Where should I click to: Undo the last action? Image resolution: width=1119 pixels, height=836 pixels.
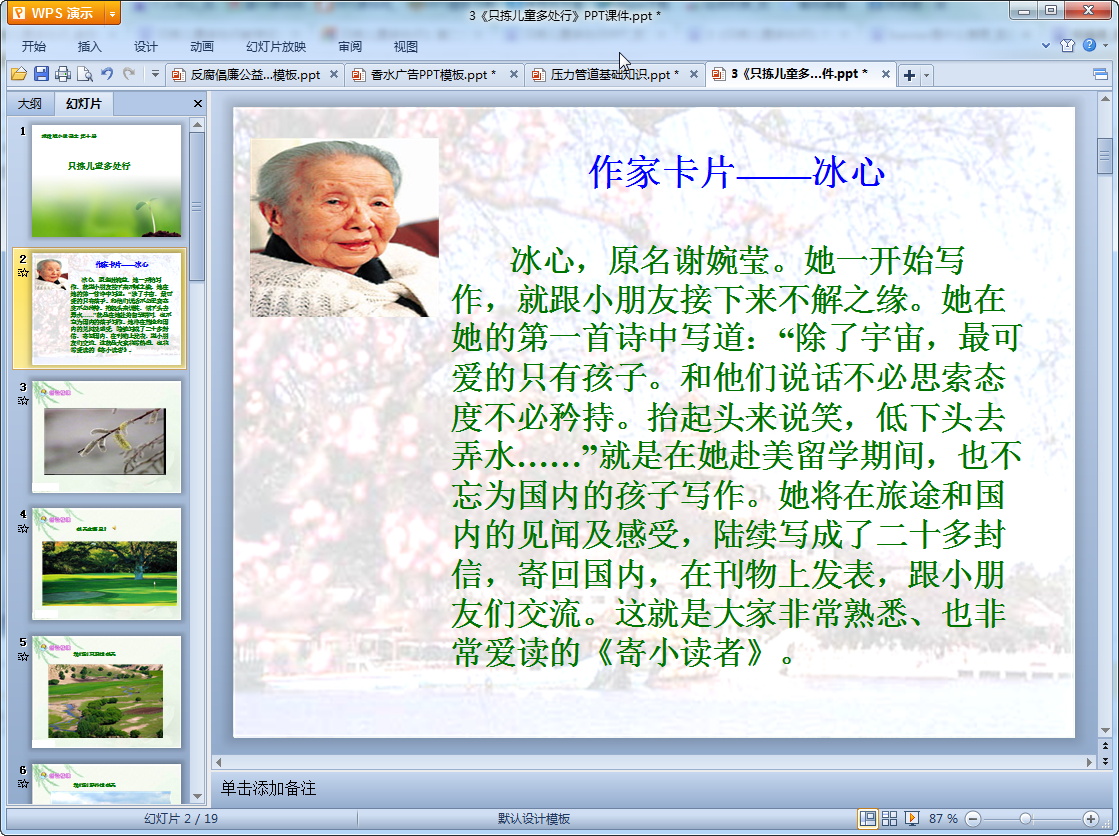(107, 74)
